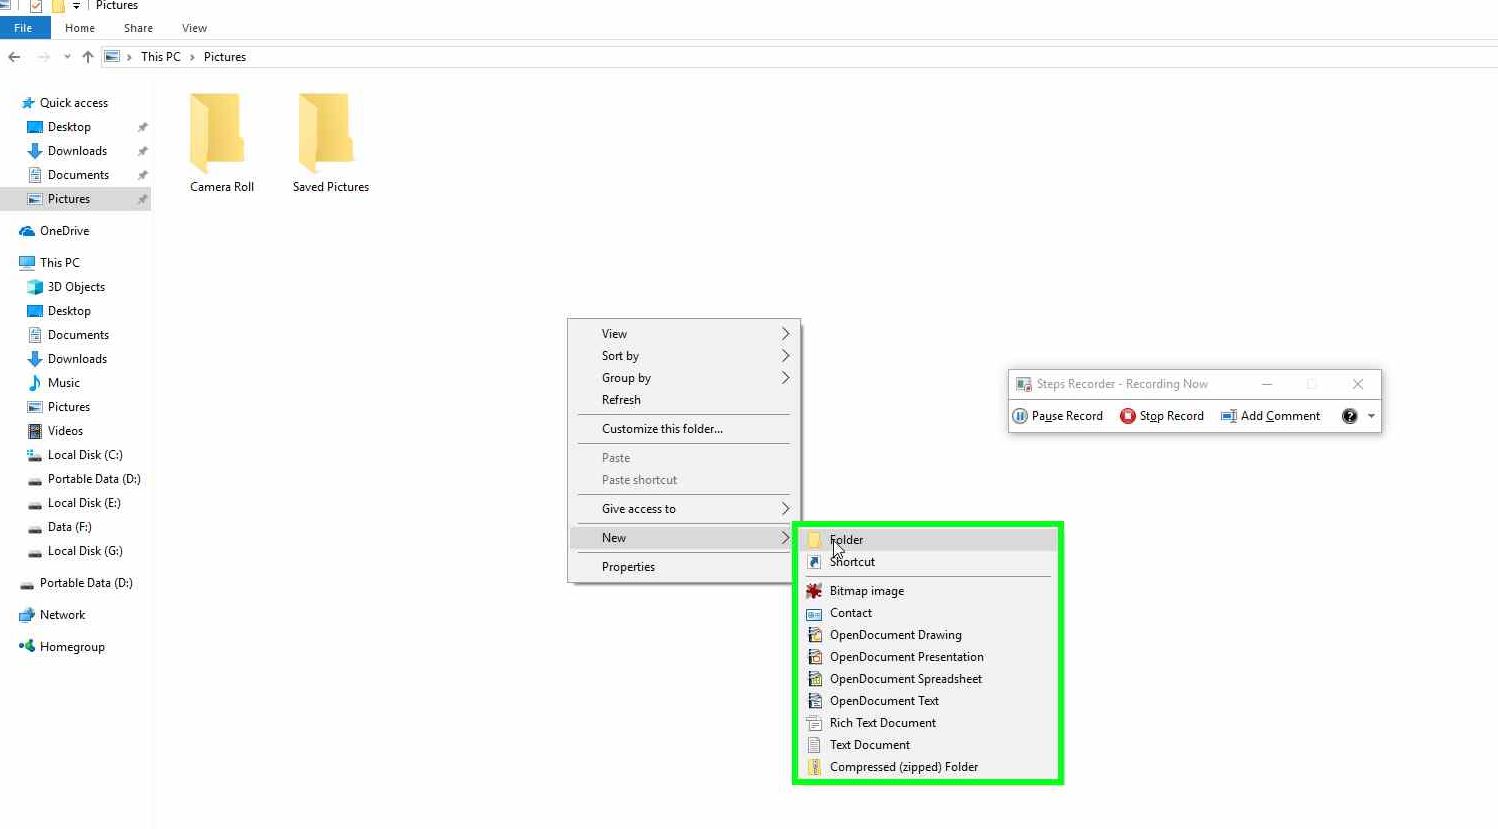
Task: Click the Rich Text Document icon
Action: [814, 723]
